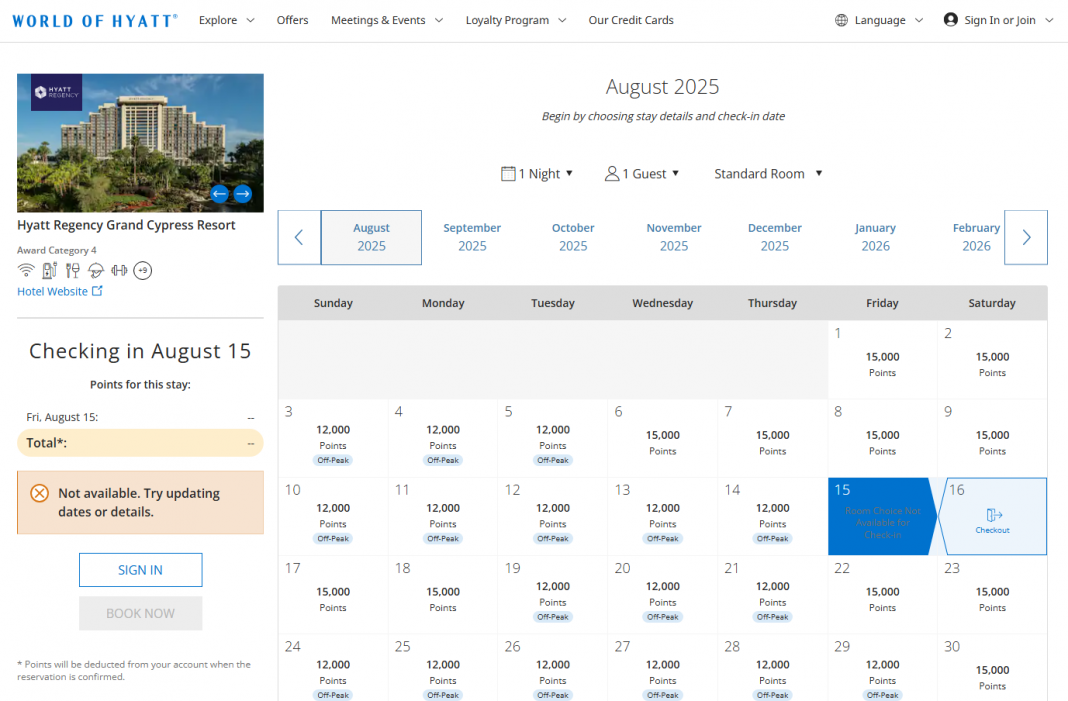This screenshot has height=701, width=1068.
Task: Click the +9 more amenities icon
Action: [142, 270]
